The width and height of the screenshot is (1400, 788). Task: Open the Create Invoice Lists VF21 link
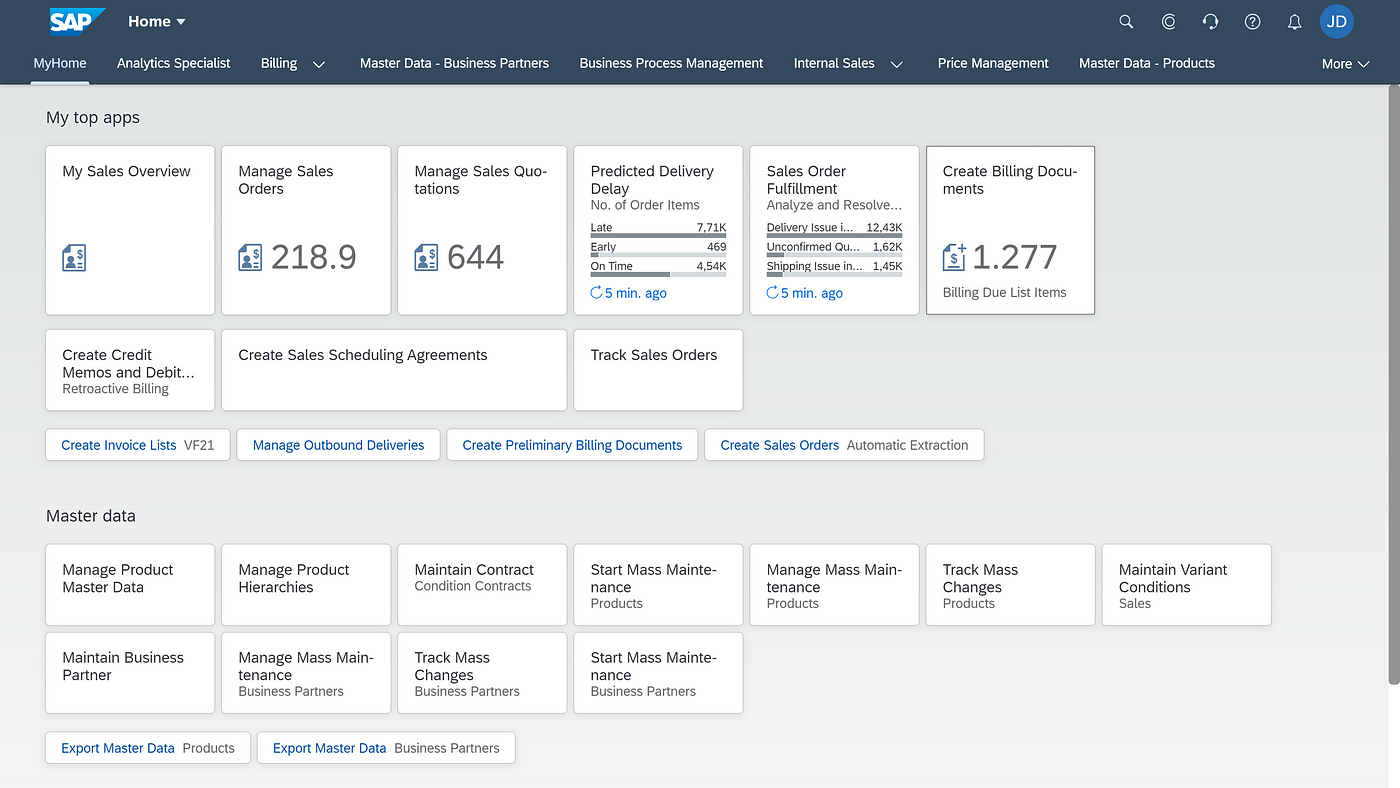[x=137, y=445]
